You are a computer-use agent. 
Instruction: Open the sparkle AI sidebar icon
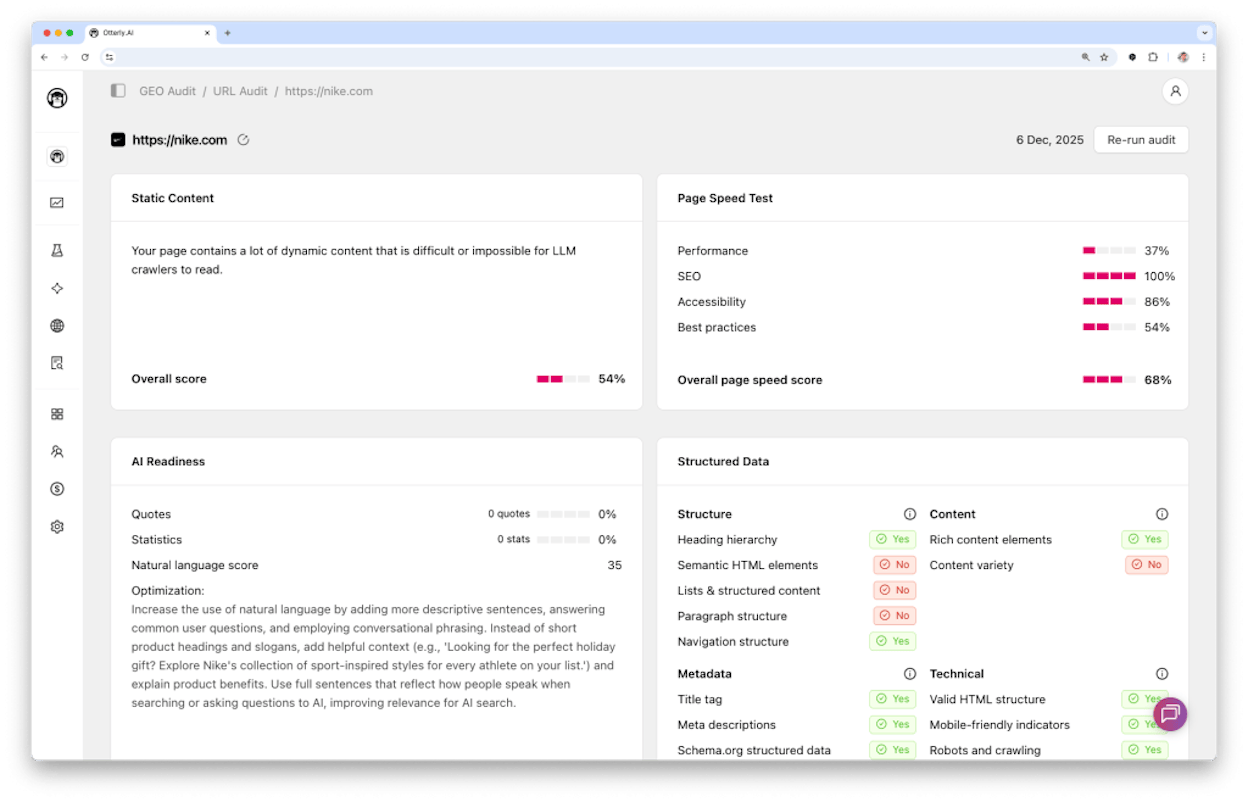[x=57, y=288]
